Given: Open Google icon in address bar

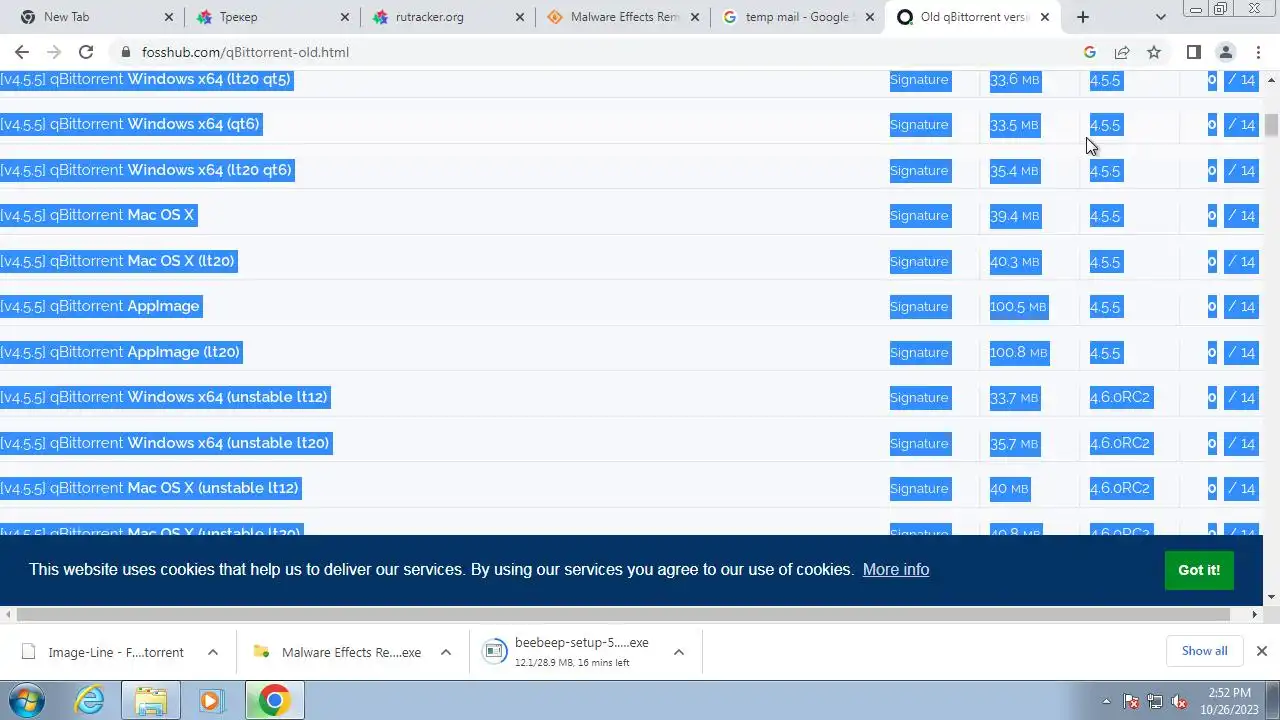Looking at the screenshot, I should pos(1090,52).
